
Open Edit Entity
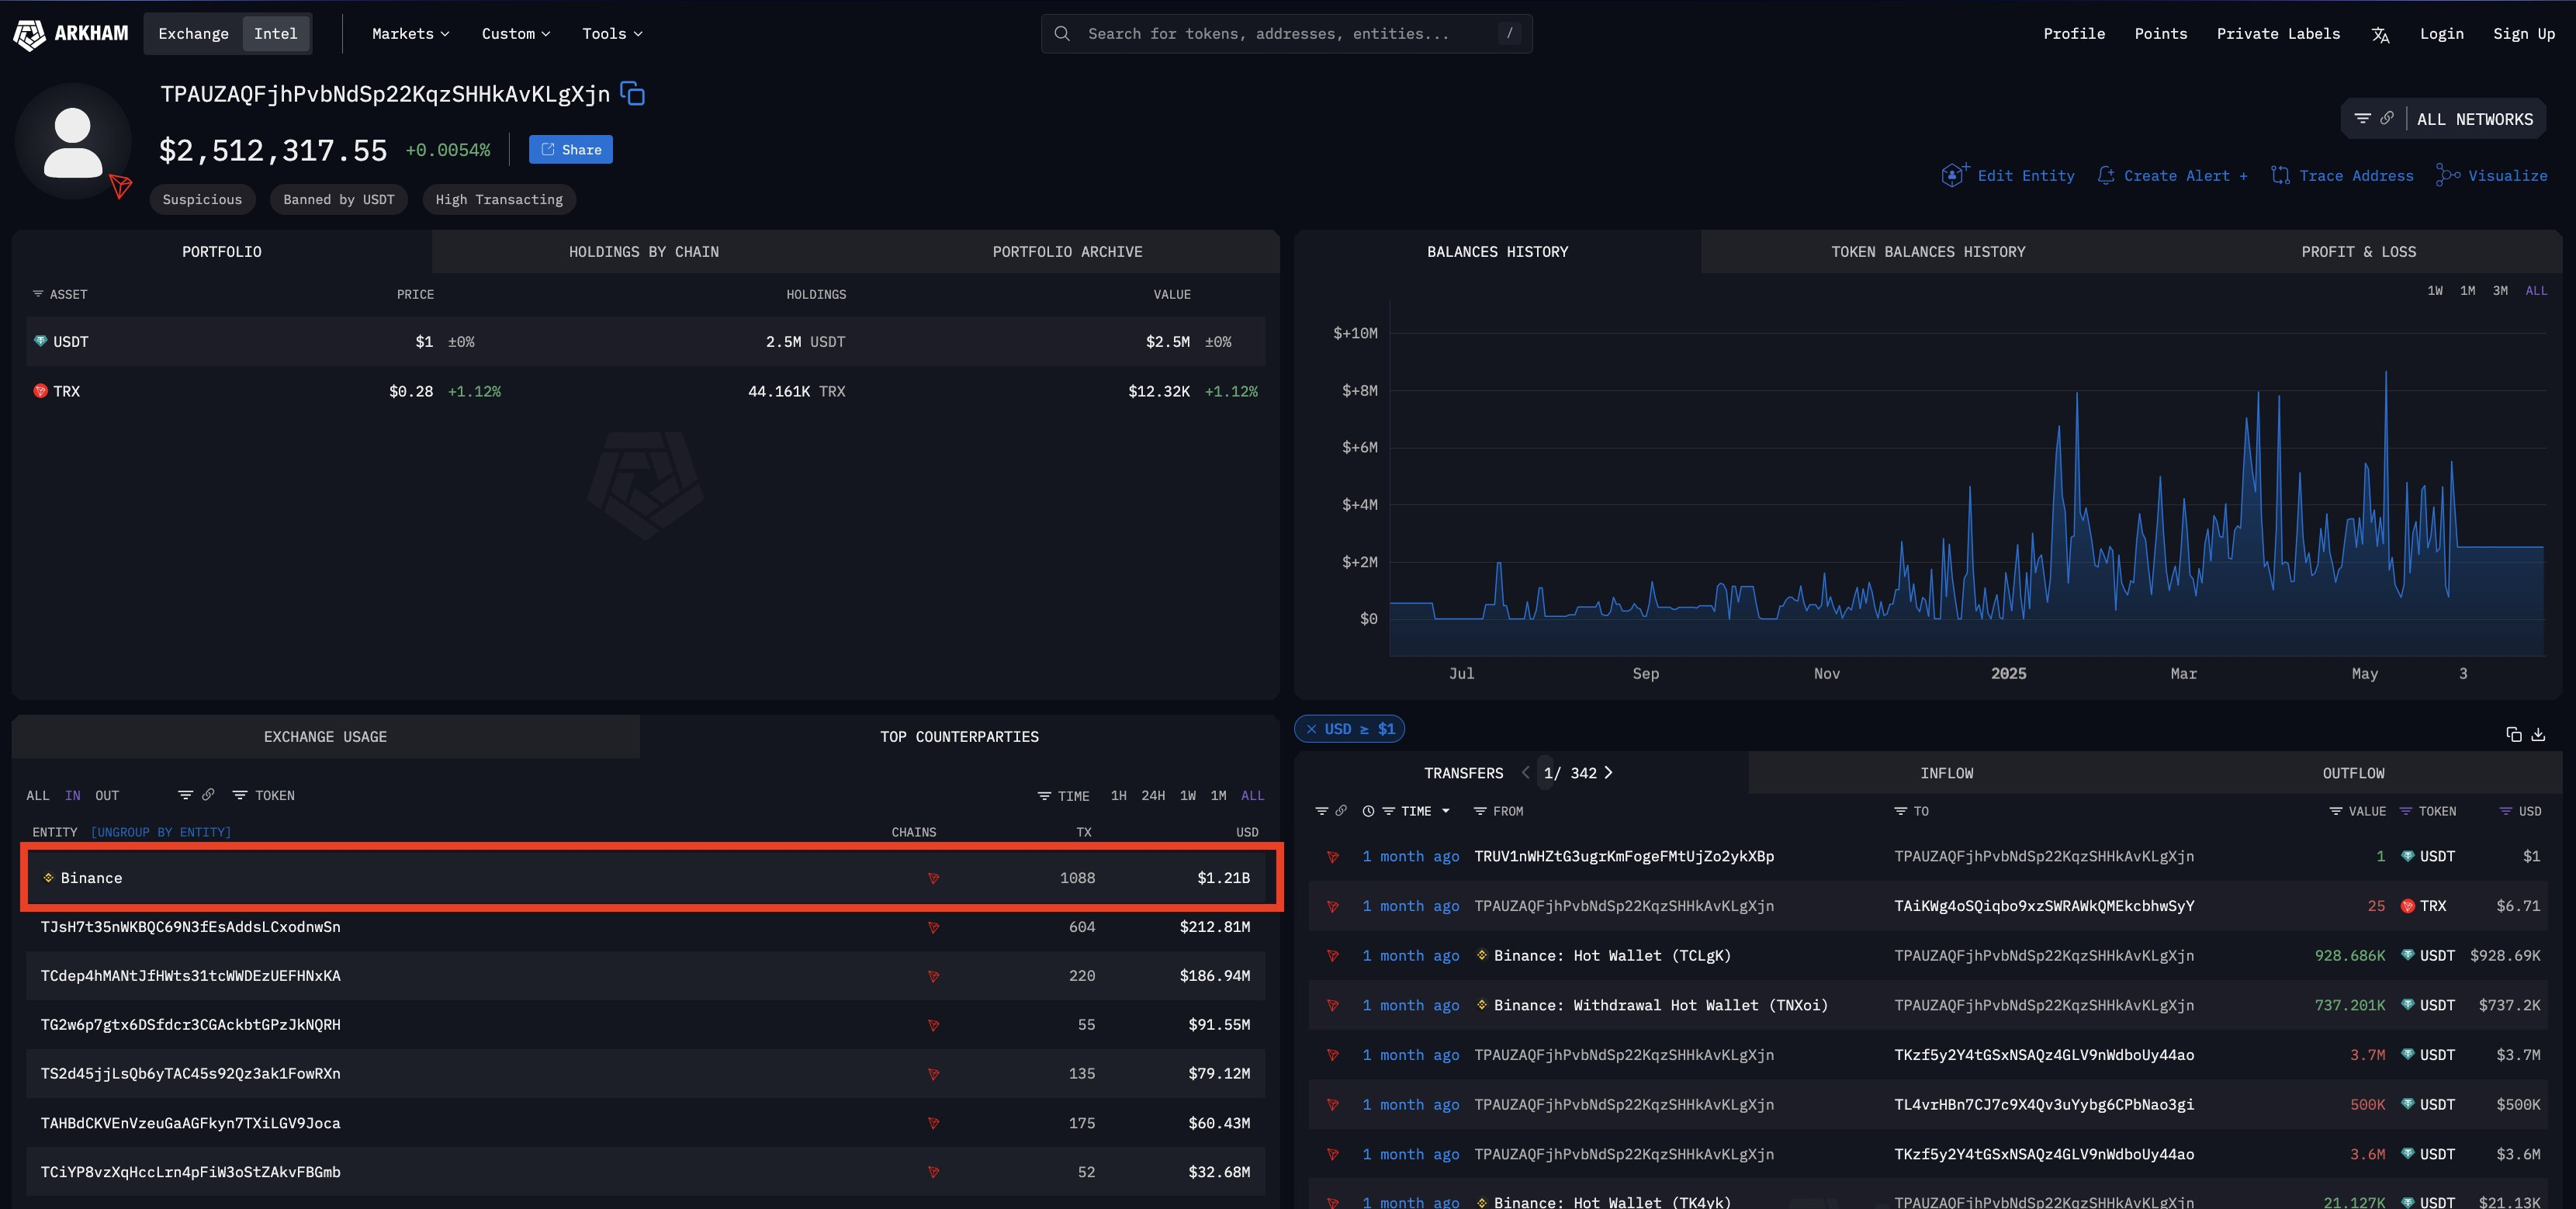coord(2008,175)
